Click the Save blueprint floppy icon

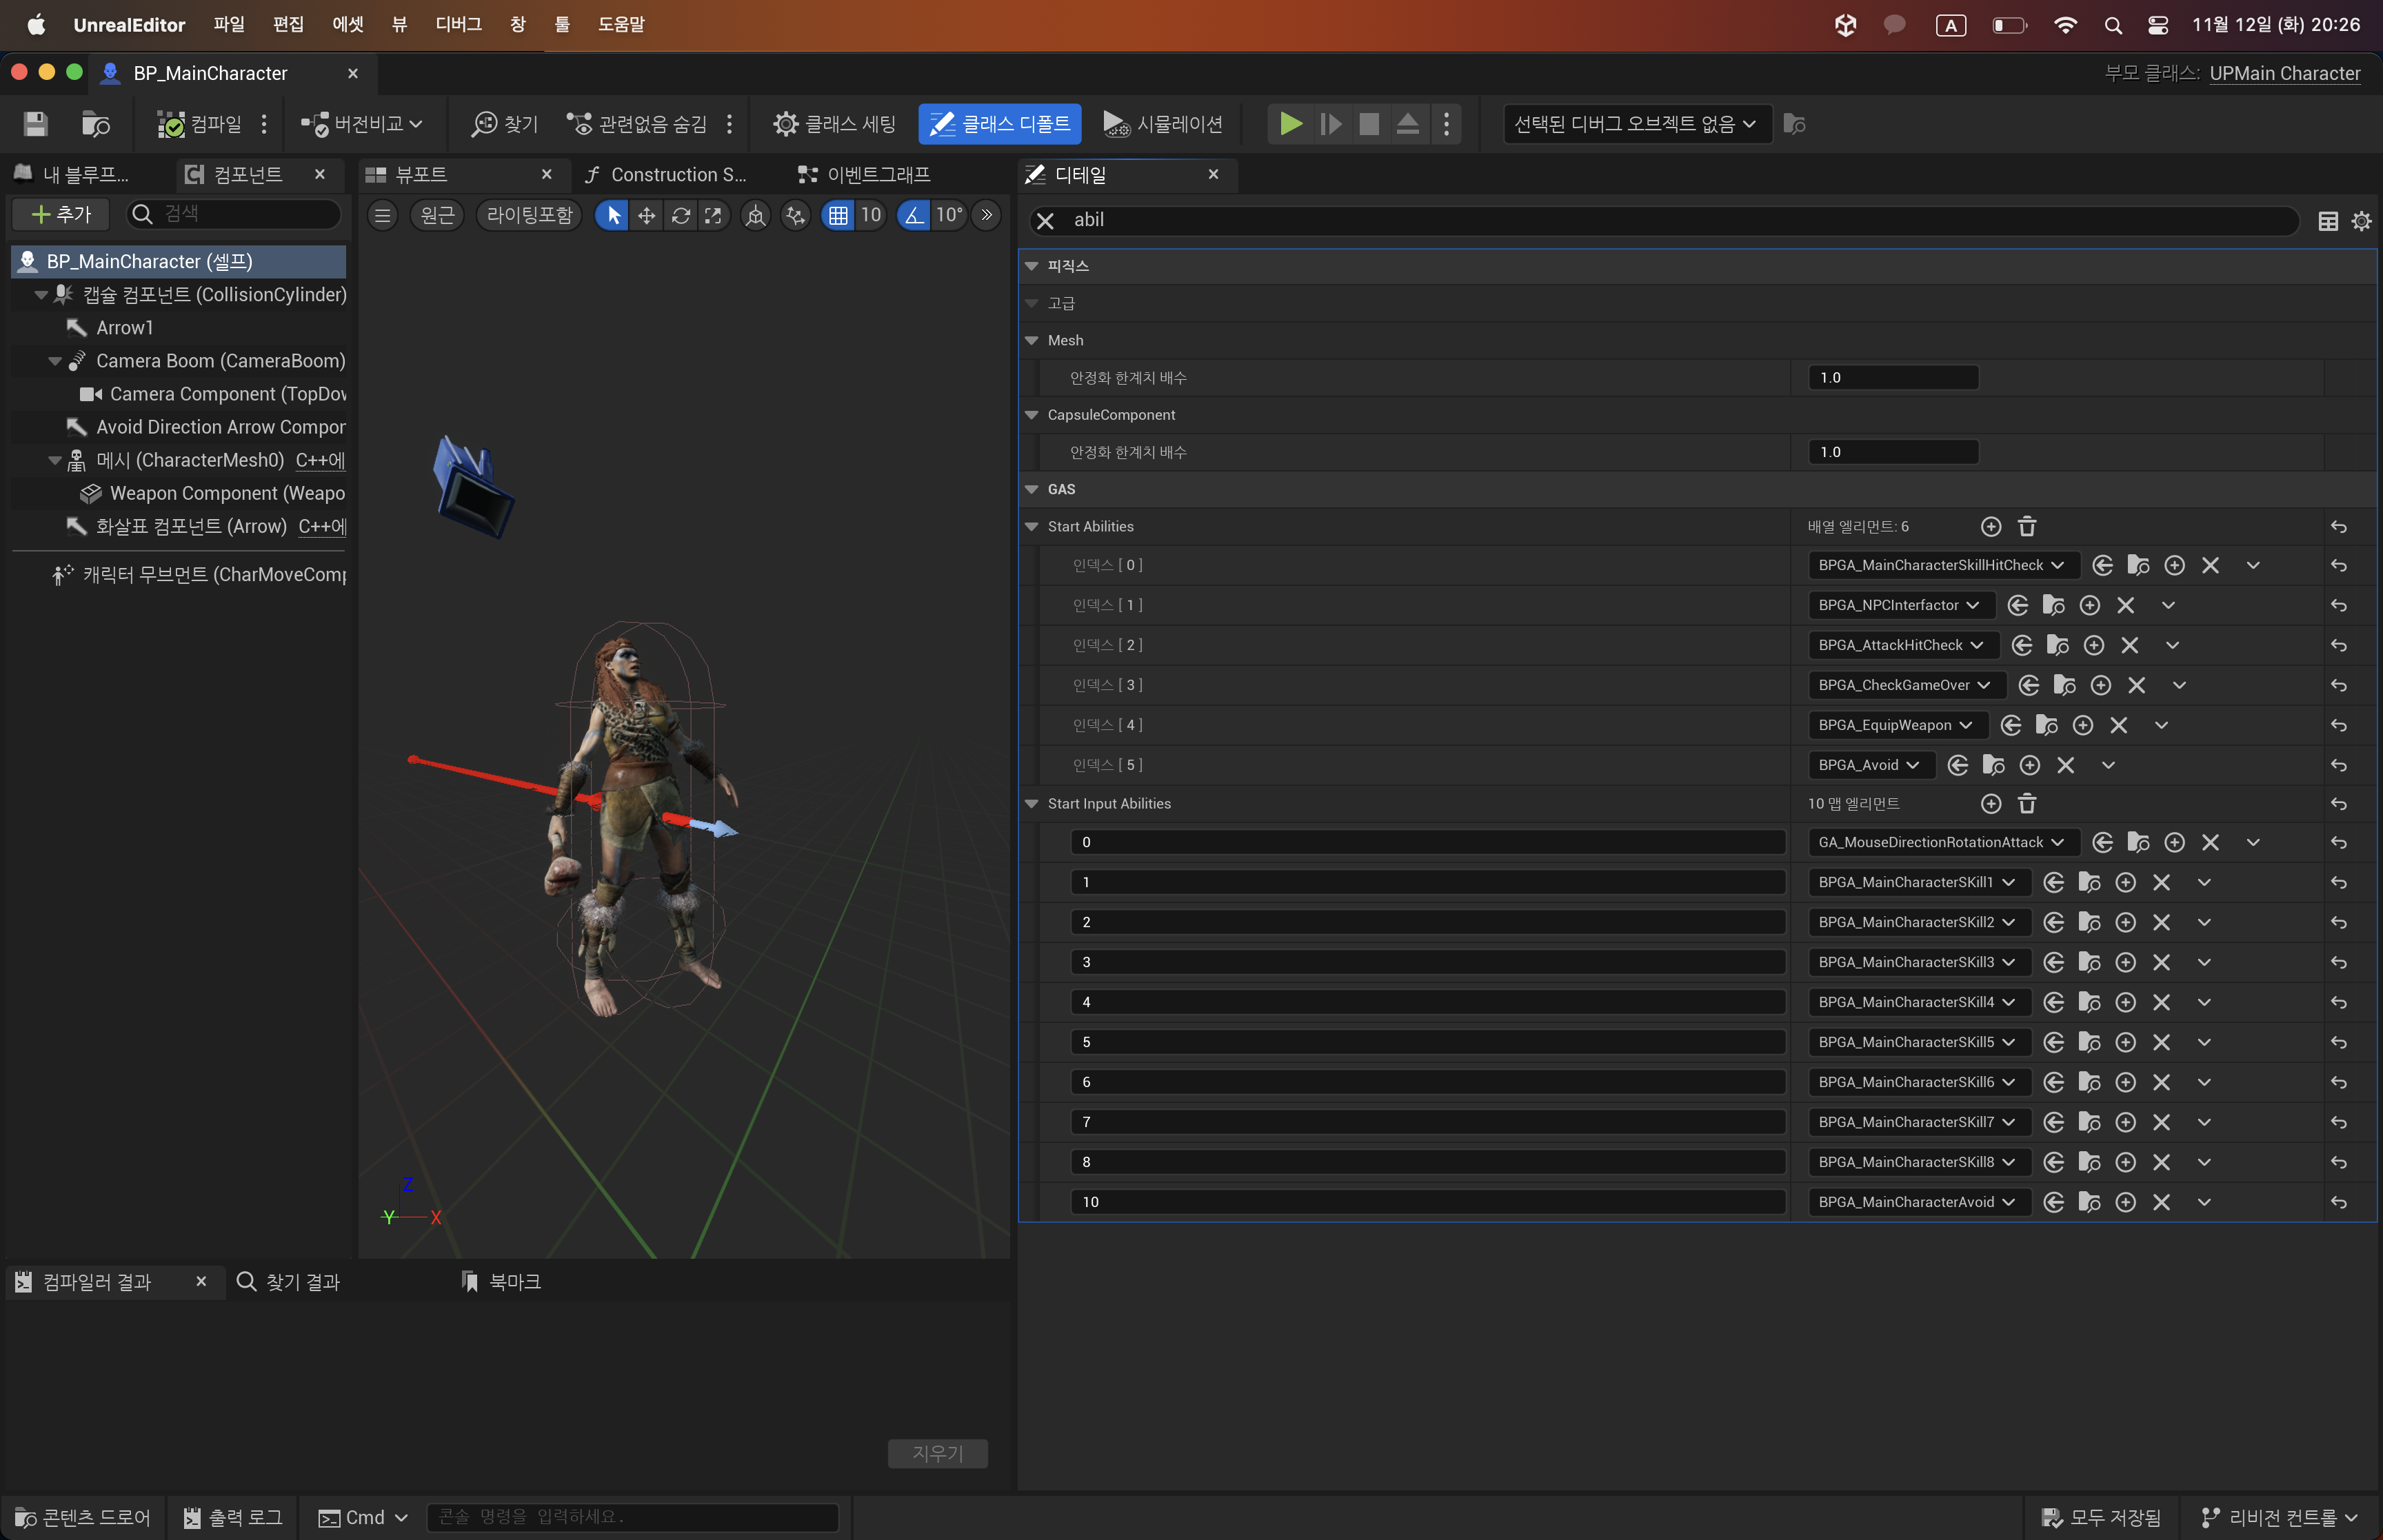pyautogui.click(x=35, y=124)
